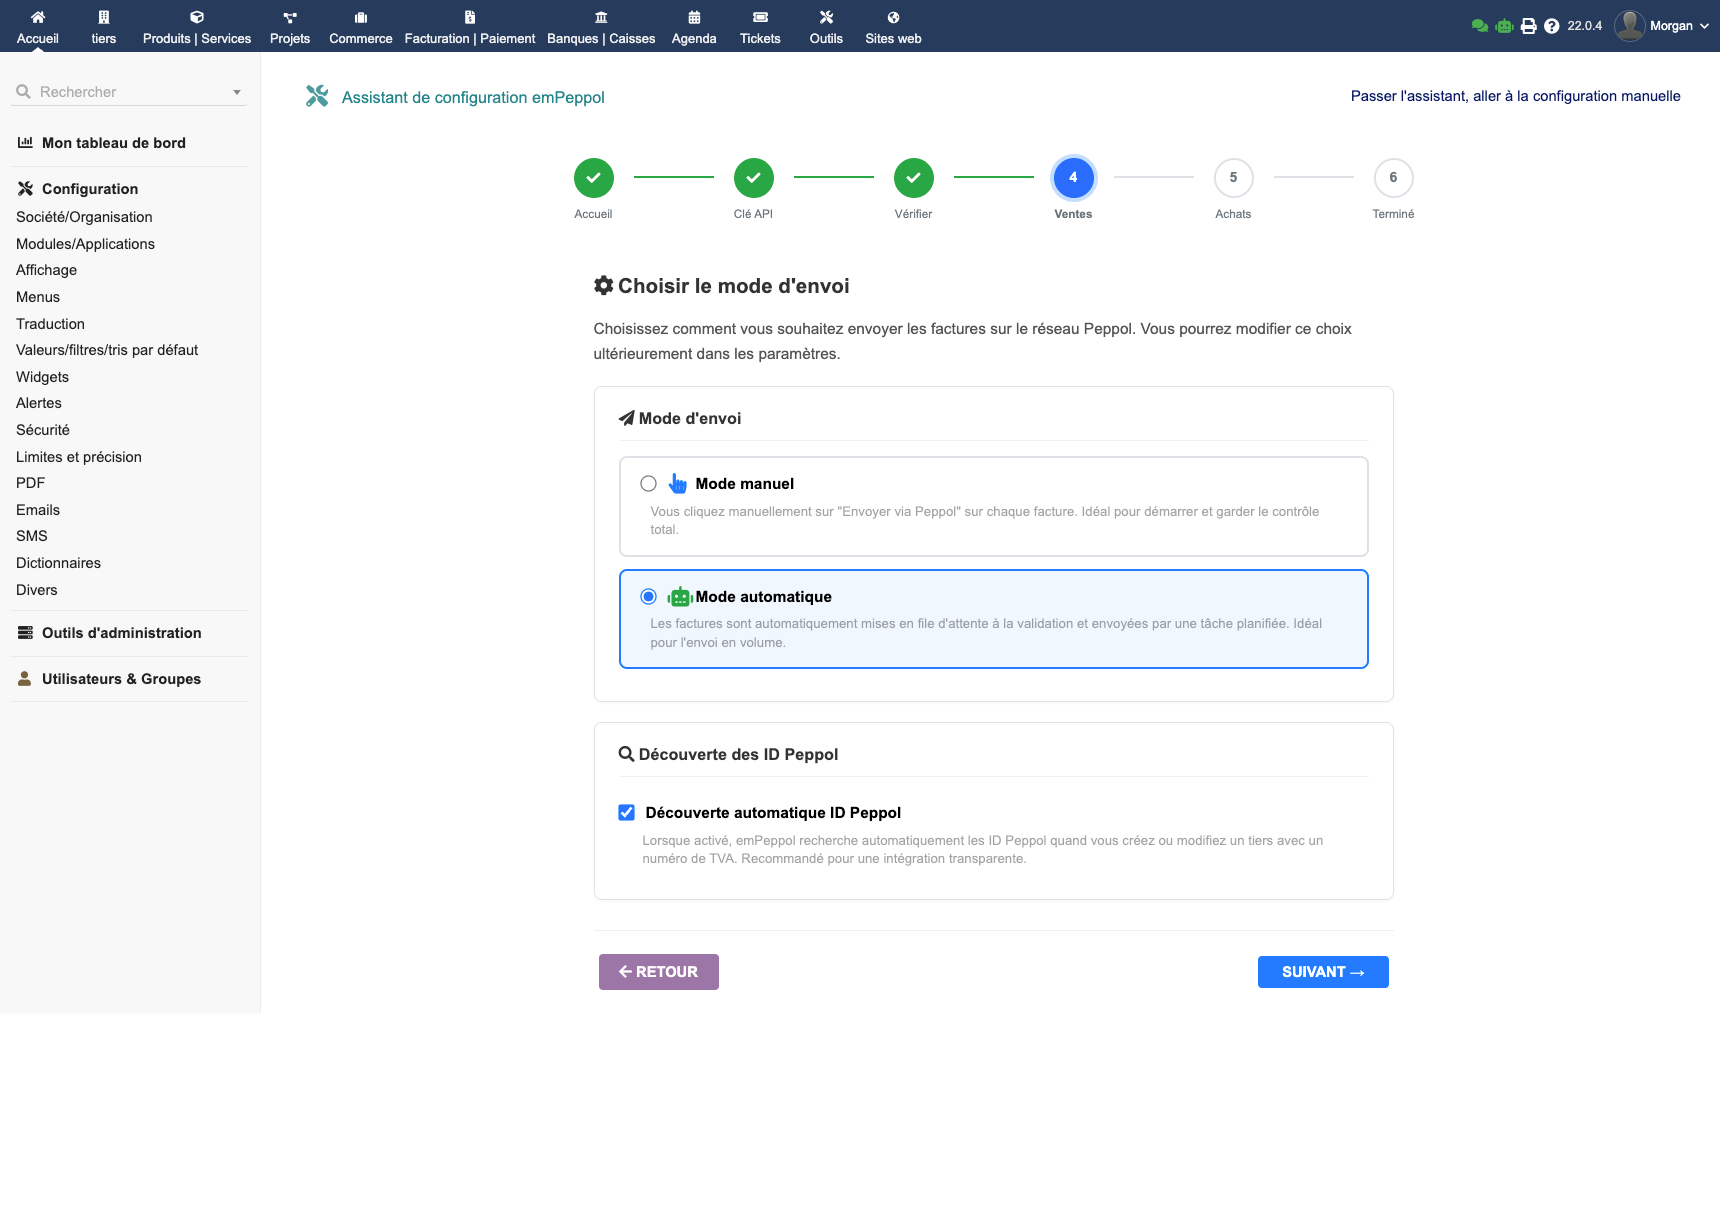1720x1219 pixels.
Task: Open the Outils menu
Action: (826, 27)
